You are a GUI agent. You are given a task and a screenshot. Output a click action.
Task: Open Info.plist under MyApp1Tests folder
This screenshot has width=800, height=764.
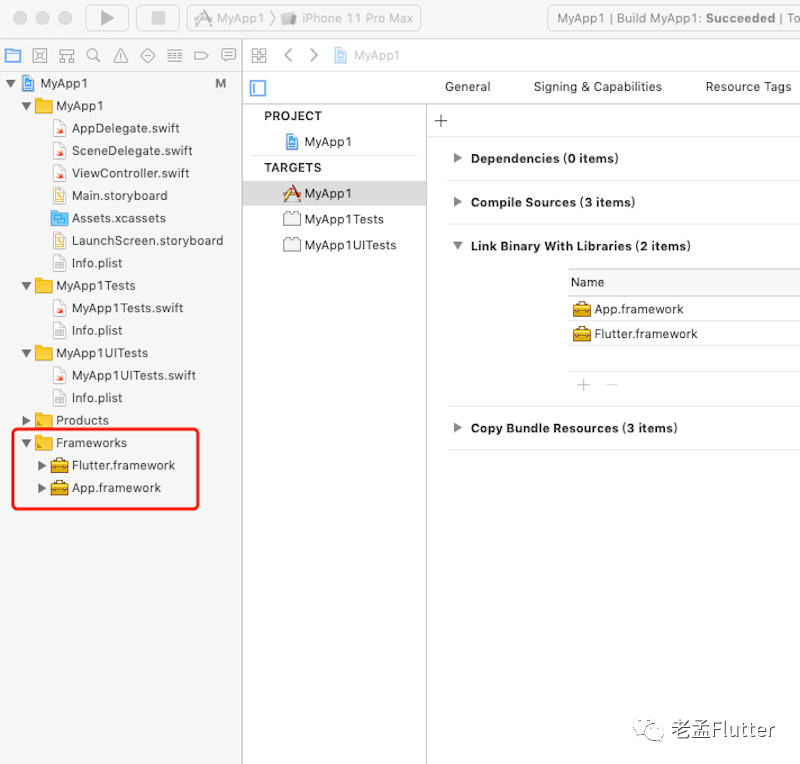coord(88,330)
